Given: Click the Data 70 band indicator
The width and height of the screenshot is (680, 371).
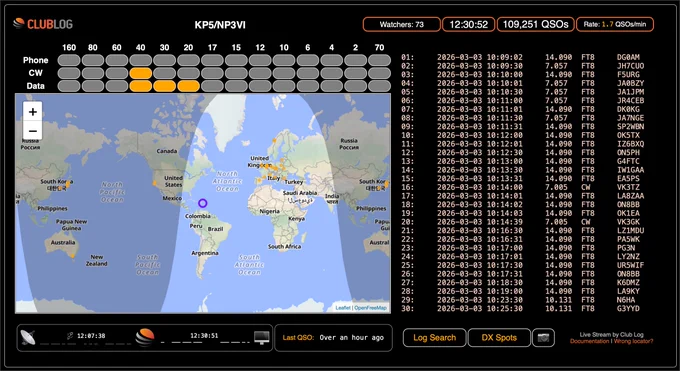Looking at the screenshot, I should [379, 86].
